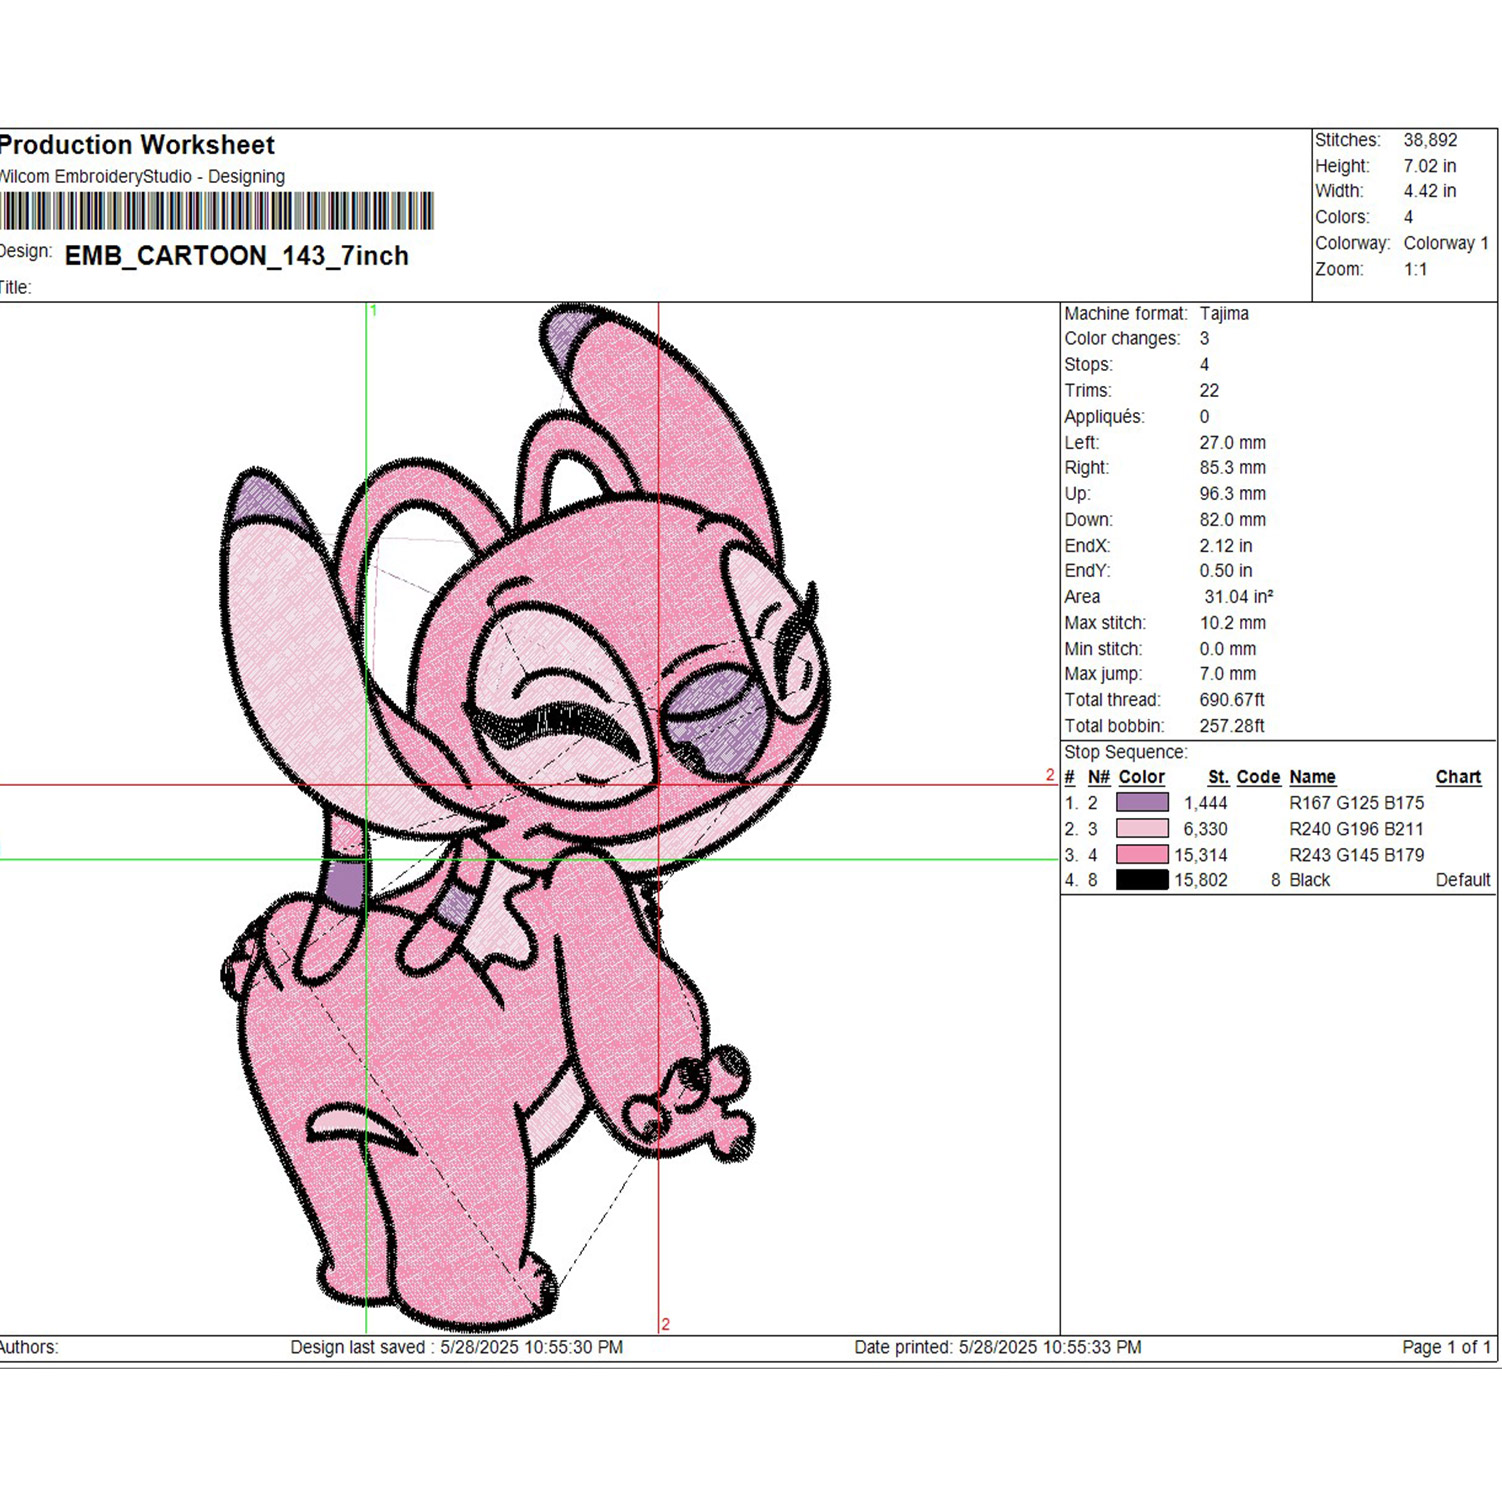
Task: Click the 'Page 1 of 1' indicator
Action: [x=1446, y=1347]
